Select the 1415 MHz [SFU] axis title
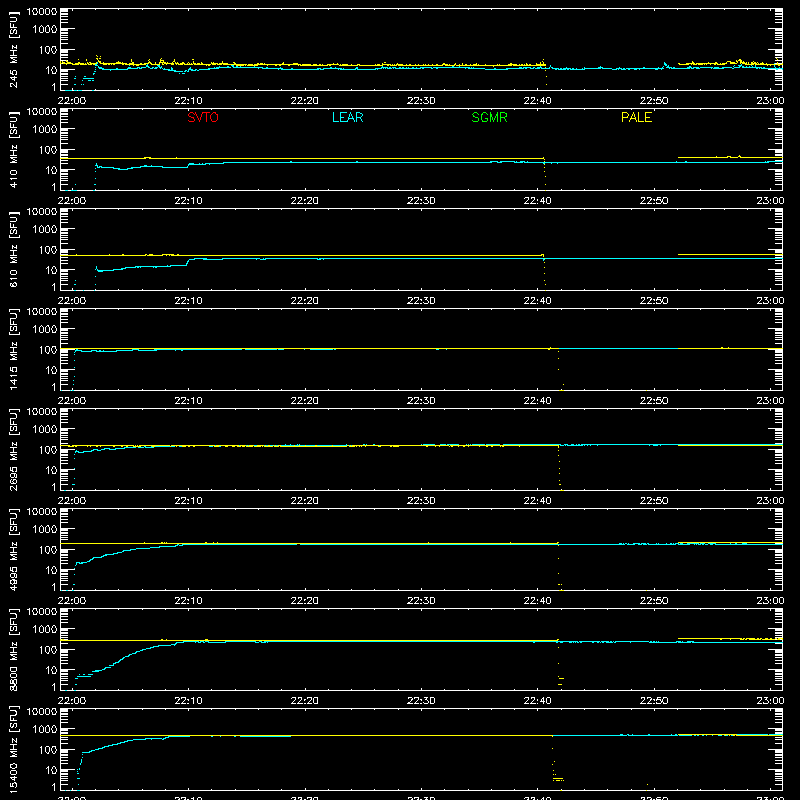800x800 pixels. (x=14, y=349)
